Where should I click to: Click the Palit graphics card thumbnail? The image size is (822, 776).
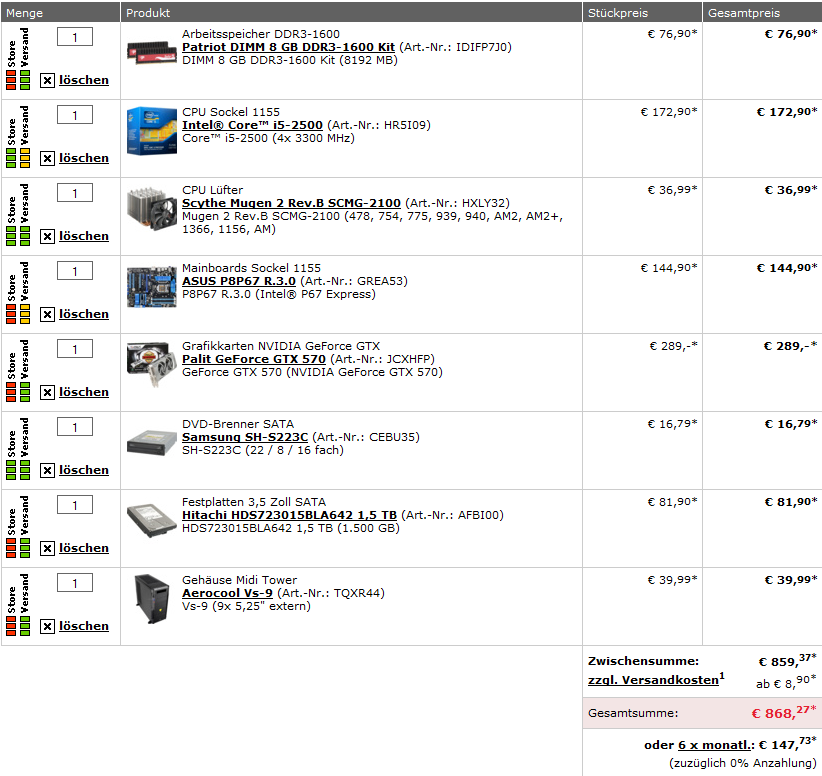click(x=150, y=364)
